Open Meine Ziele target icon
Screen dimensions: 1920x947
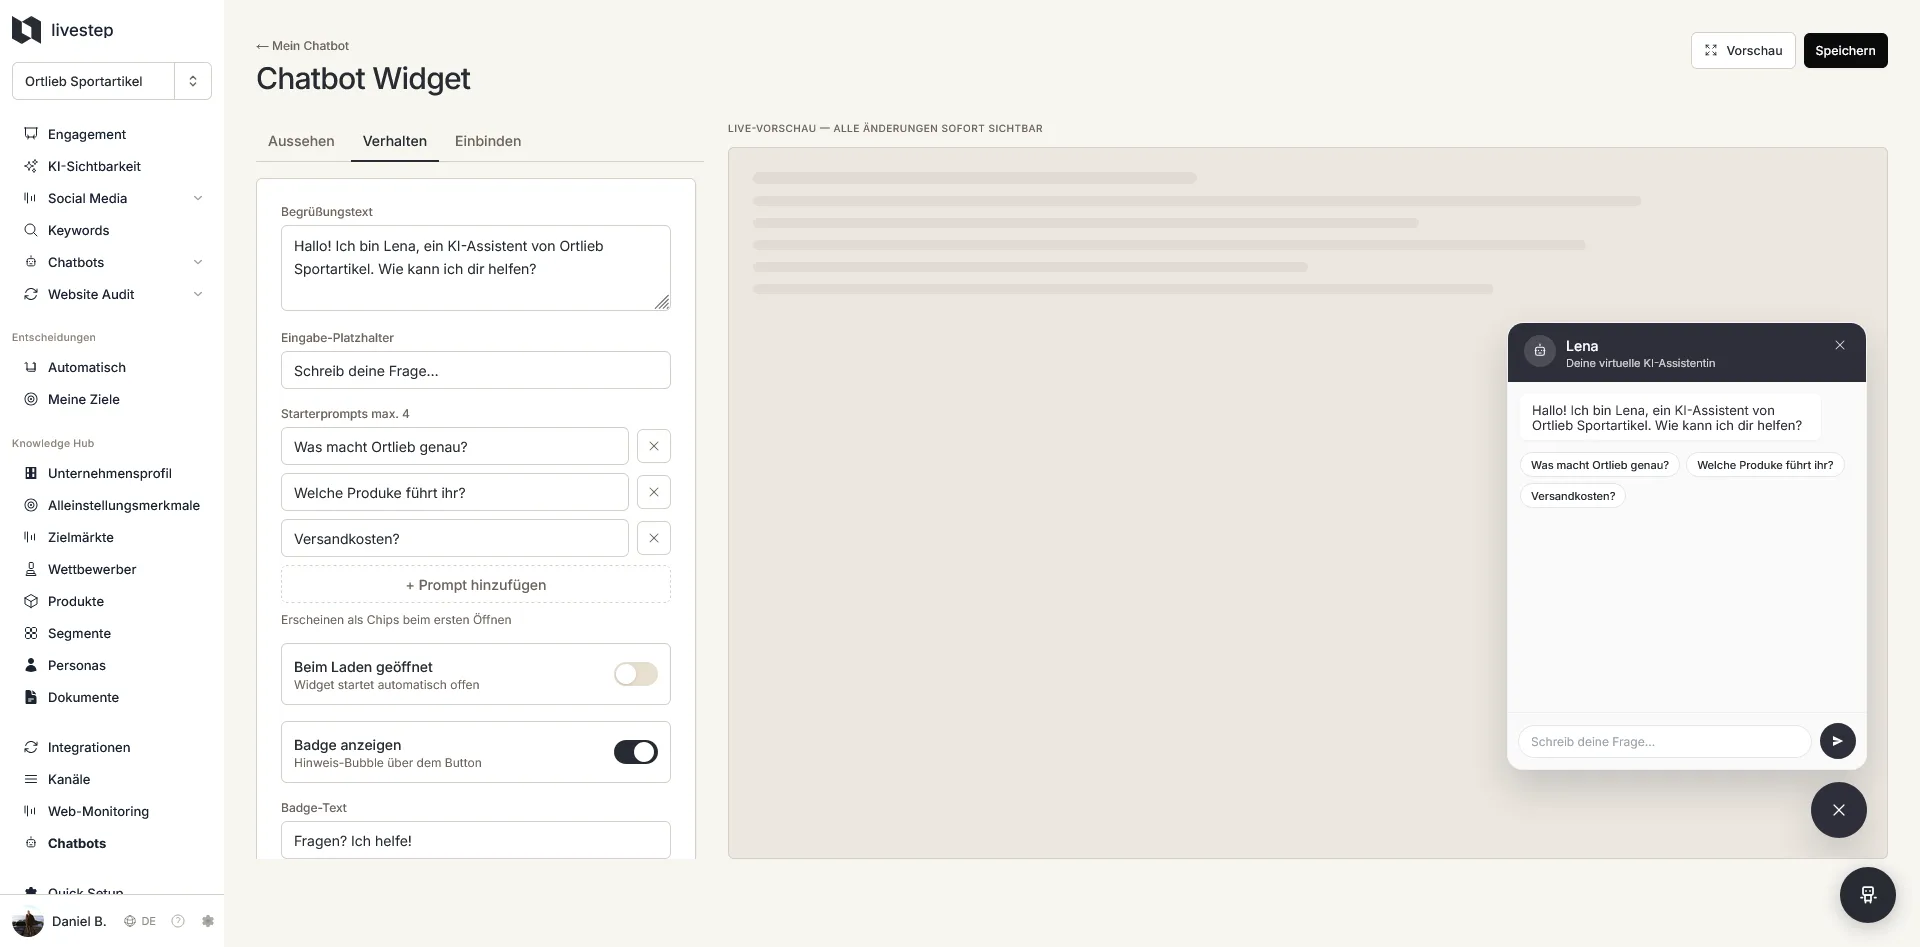pyautogui.click(x=31, y=399)
